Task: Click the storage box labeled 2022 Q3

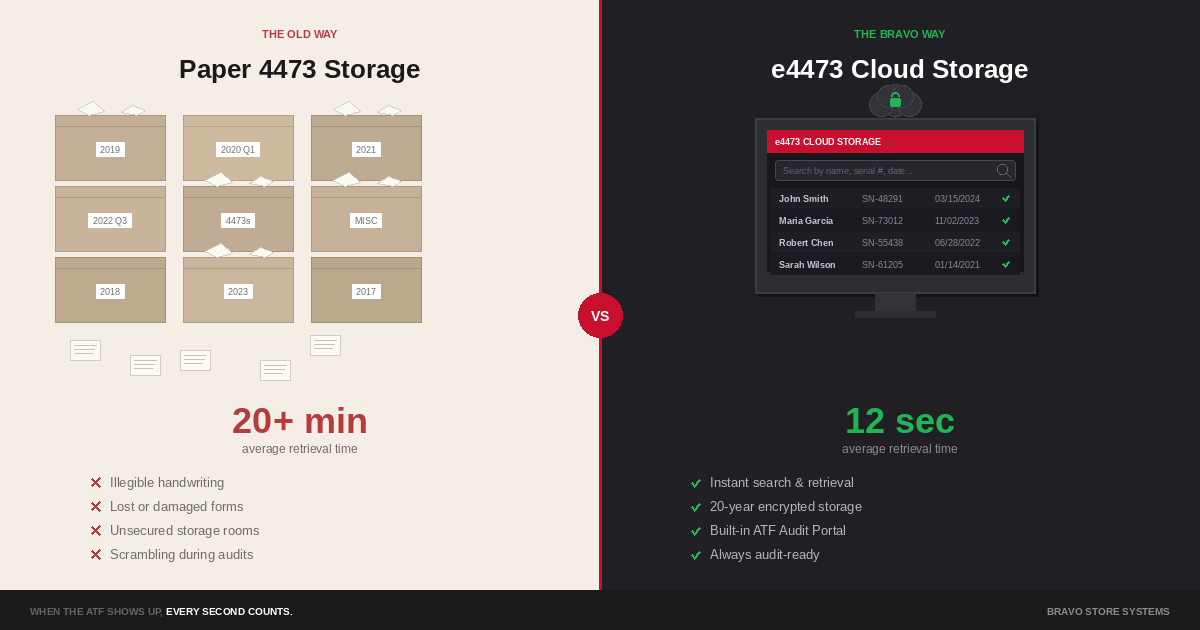Action: pos(110,219)
